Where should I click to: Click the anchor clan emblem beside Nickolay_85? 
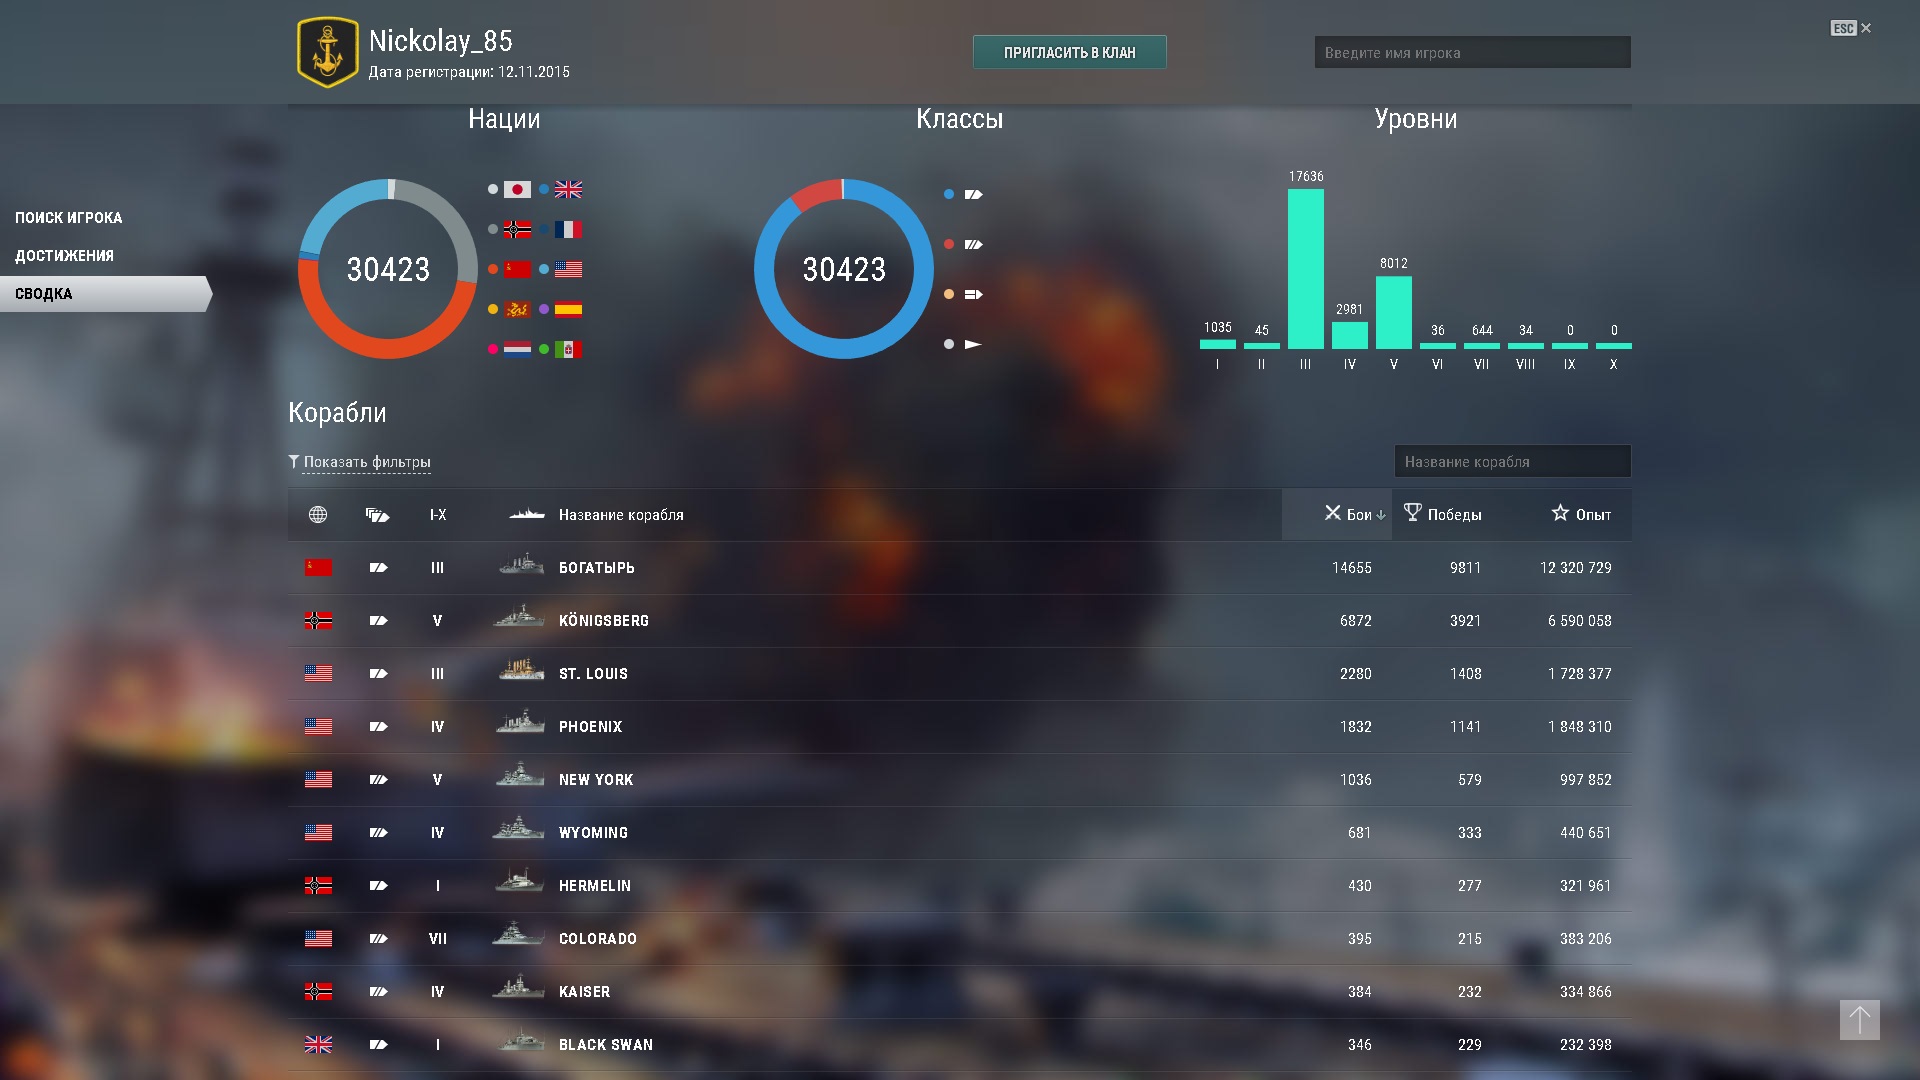[327, 52]
